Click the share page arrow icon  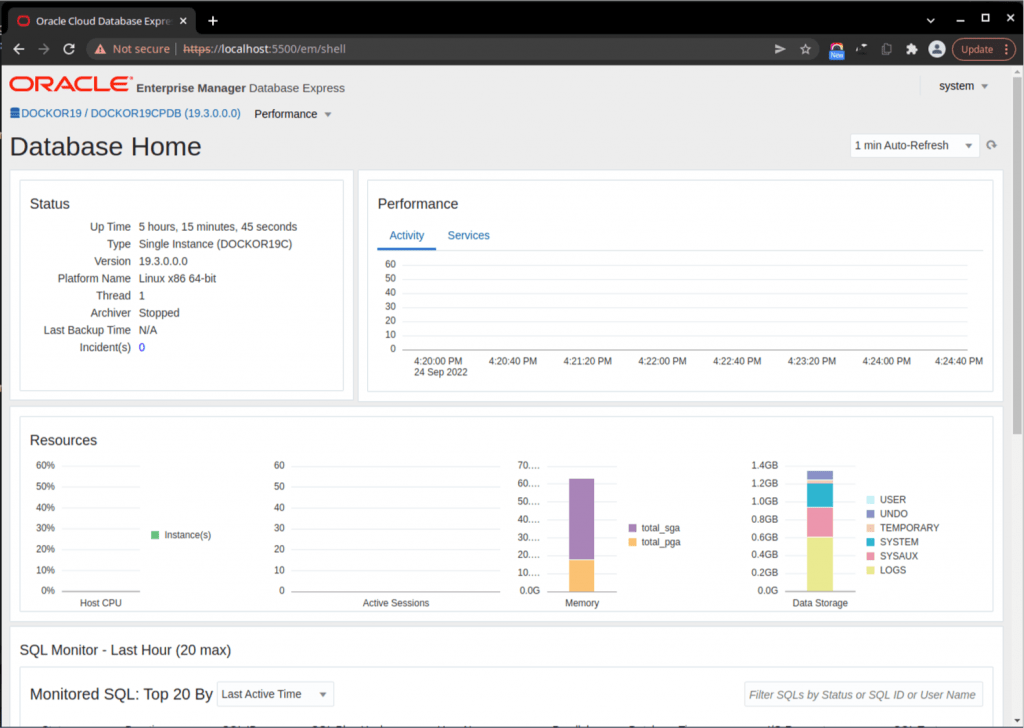pos(780,49)
